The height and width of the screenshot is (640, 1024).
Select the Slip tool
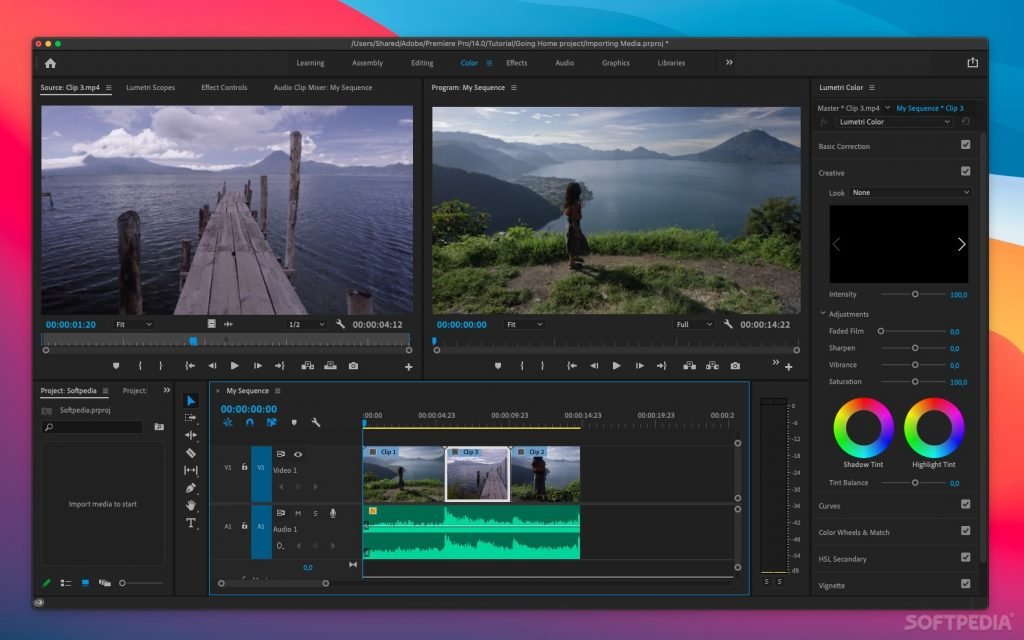click(x=191, y=470)
